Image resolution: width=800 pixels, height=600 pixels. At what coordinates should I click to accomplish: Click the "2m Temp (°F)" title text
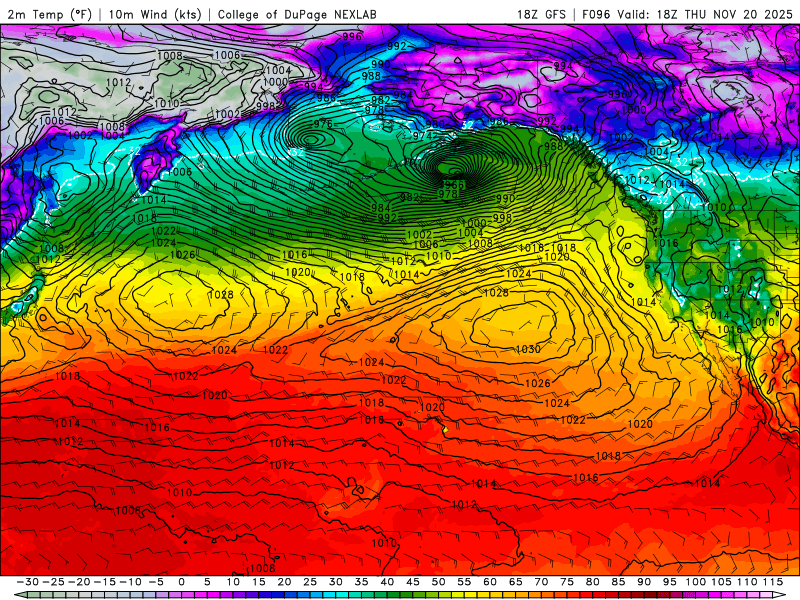coord(49,14)
